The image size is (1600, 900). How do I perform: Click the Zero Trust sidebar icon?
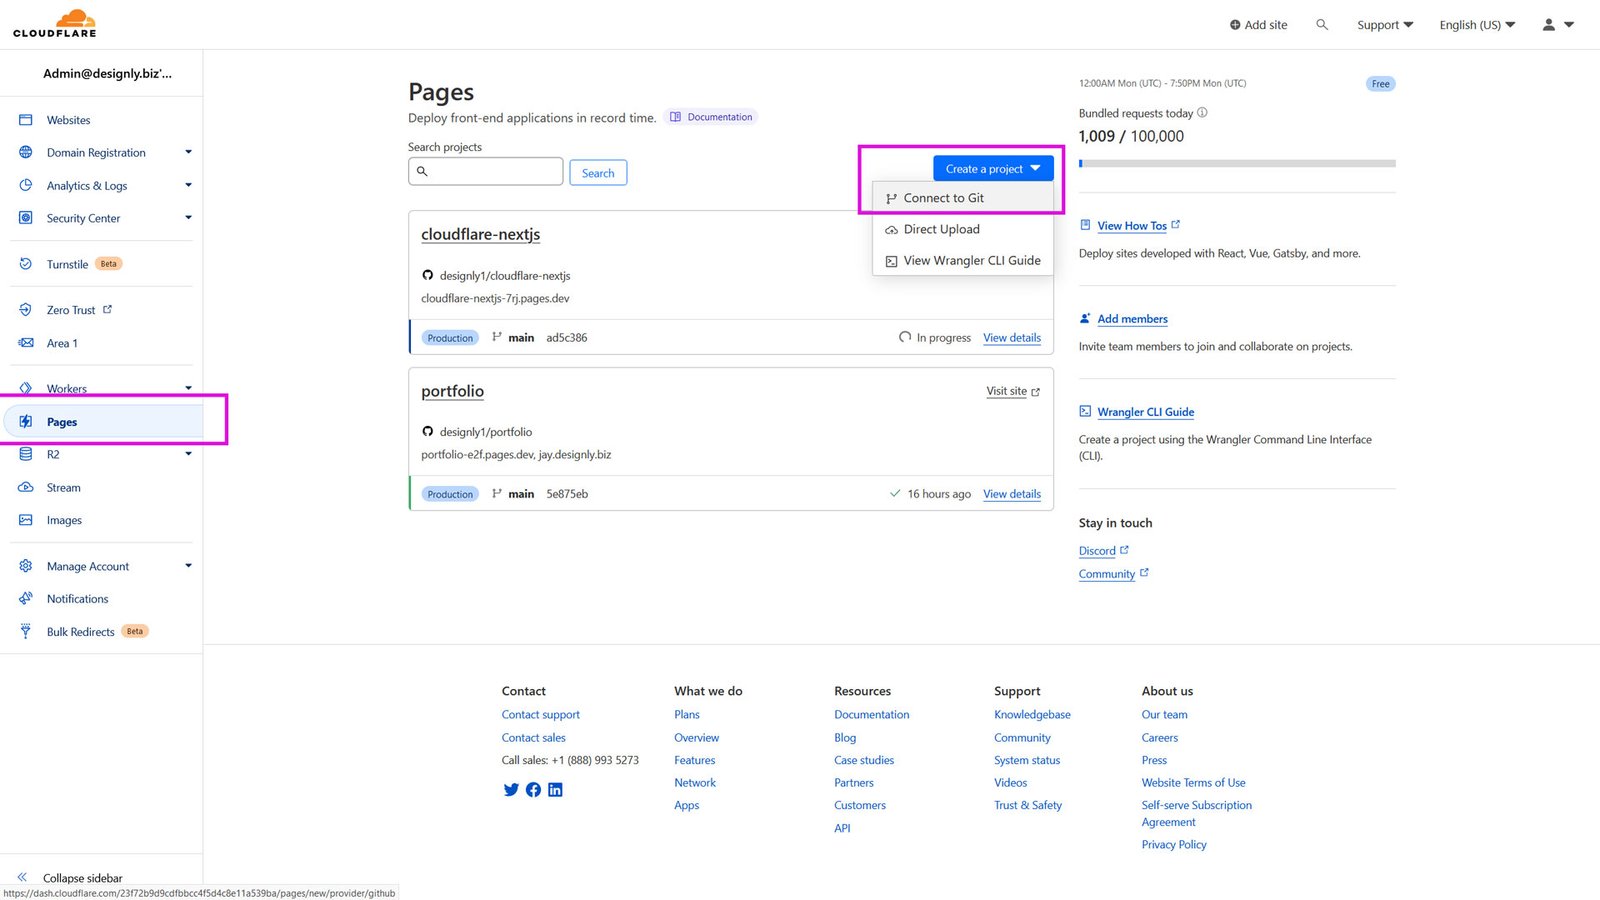[x=25, y=309]
